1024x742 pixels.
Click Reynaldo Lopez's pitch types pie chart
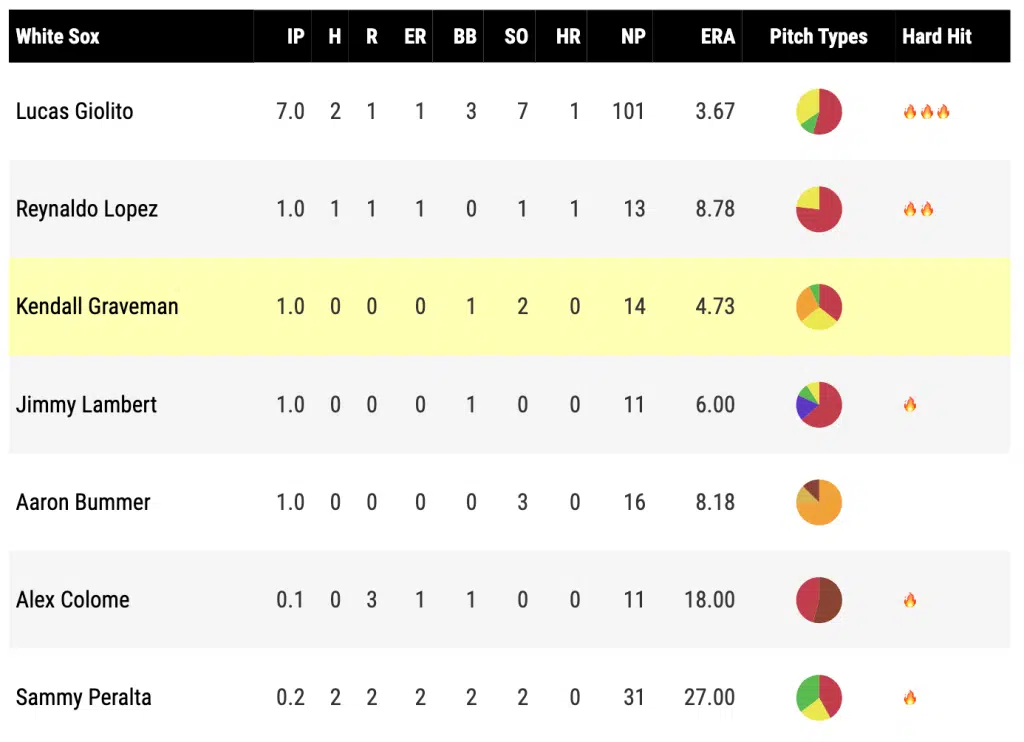[x=819, y=209]
